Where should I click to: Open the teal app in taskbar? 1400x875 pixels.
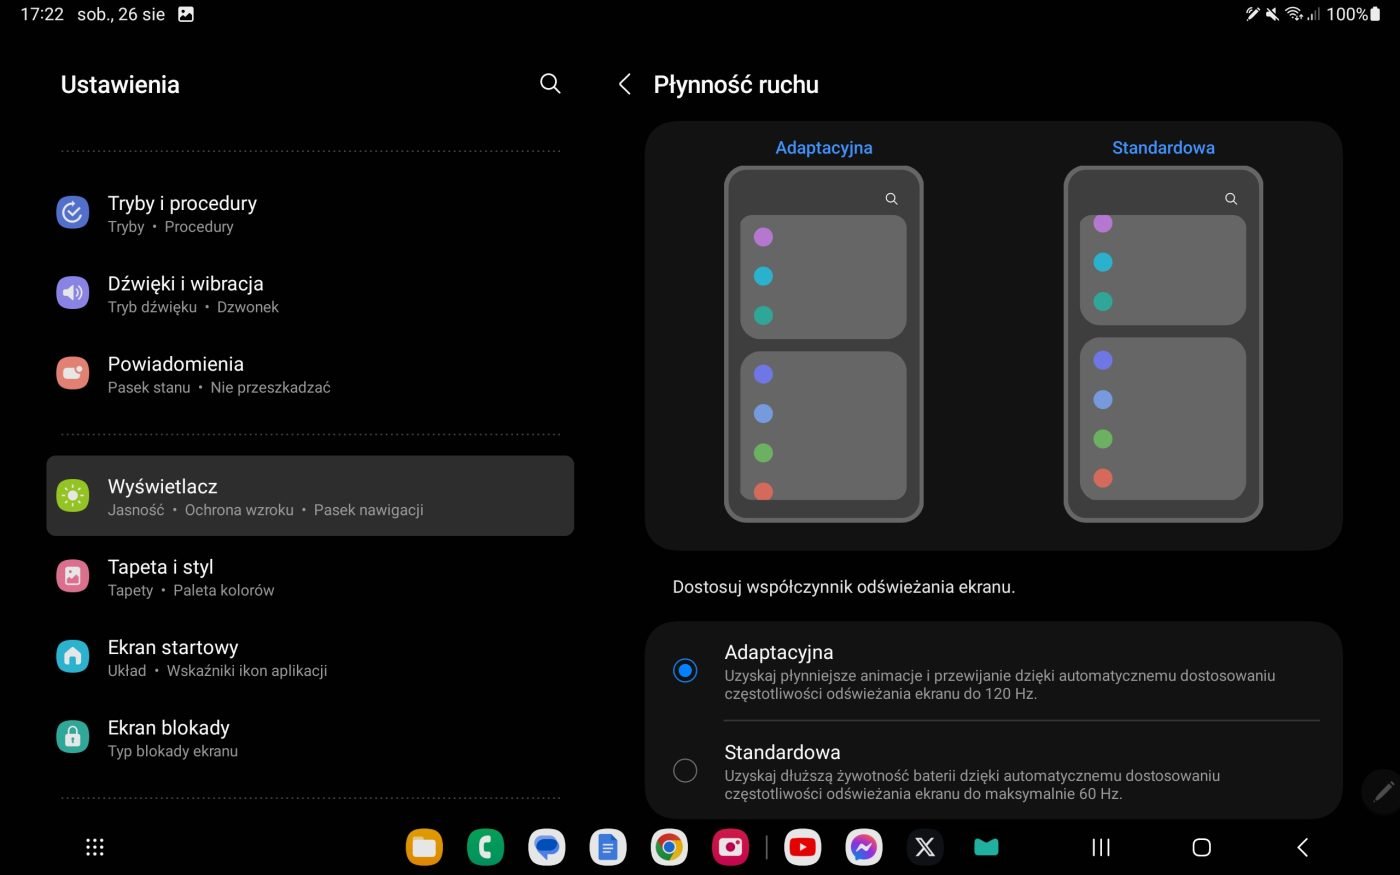pos(986,847)
